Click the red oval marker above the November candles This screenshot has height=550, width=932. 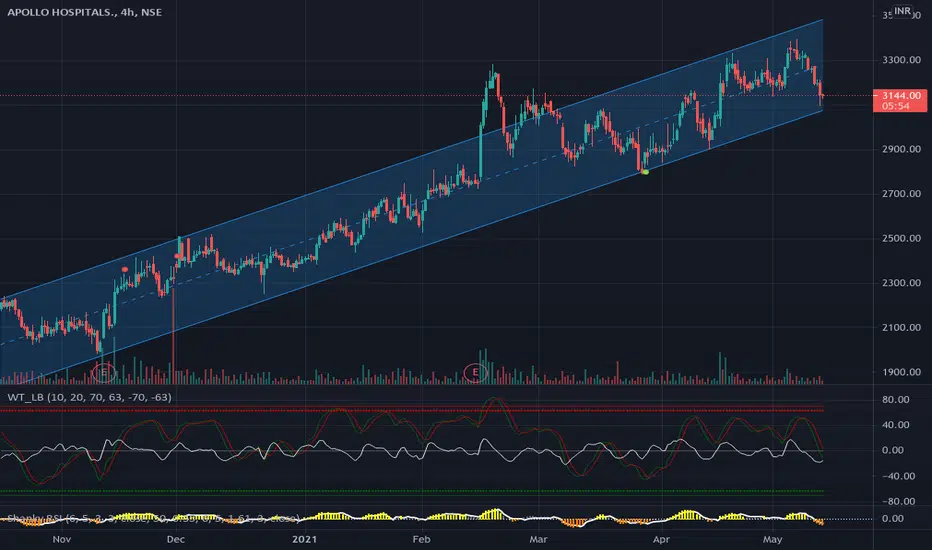click(125, 269)
